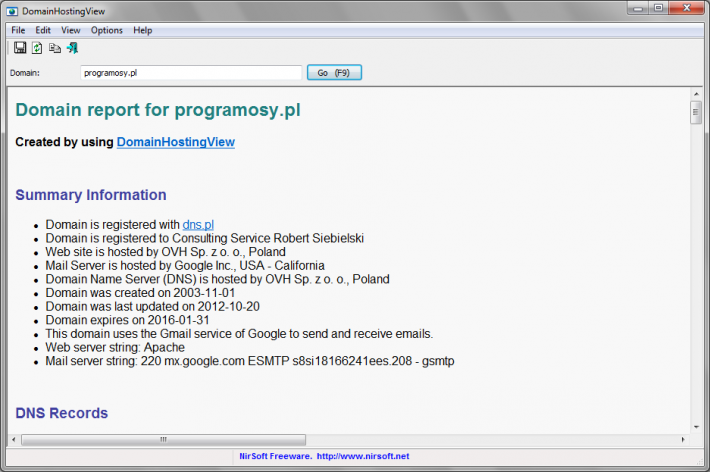The width and height of the screenshot is (710, 472).
Task: Open the dns.pl registrar link
Action: click(x=198, y=225)
